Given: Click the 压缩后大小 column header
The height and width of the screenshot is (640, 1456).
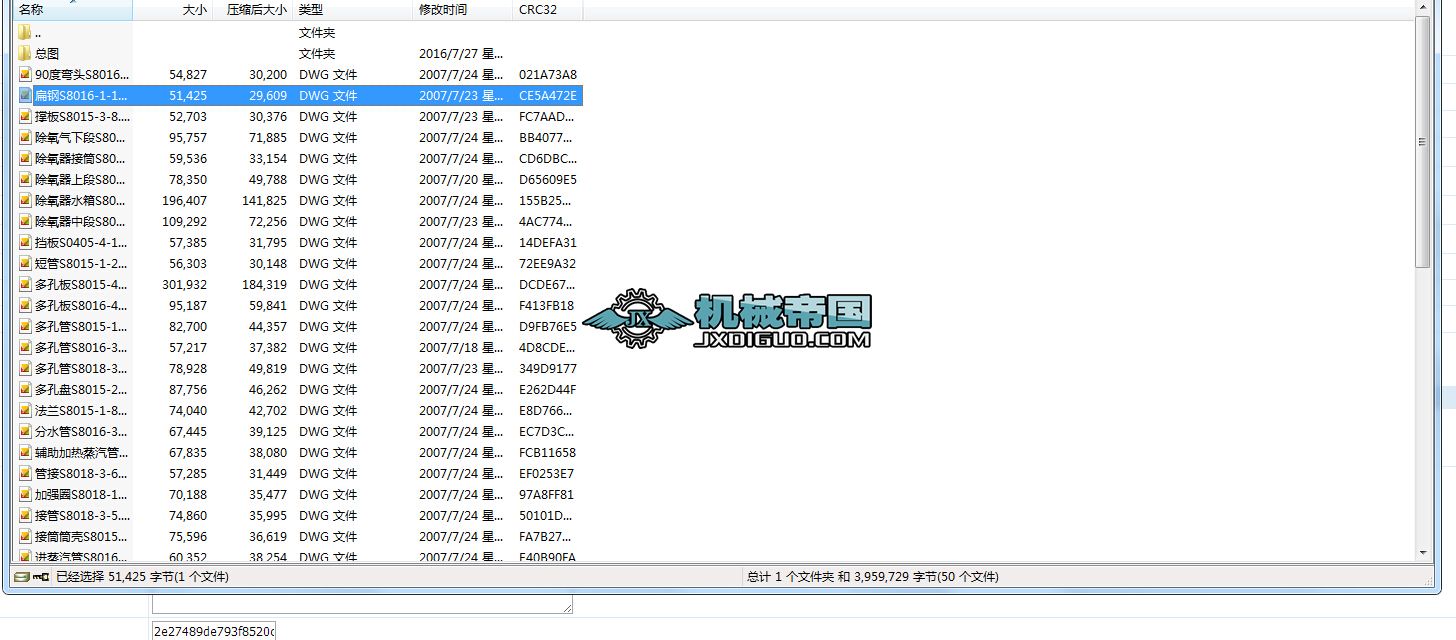Looking at the screenshot, I should pos(253,10).
